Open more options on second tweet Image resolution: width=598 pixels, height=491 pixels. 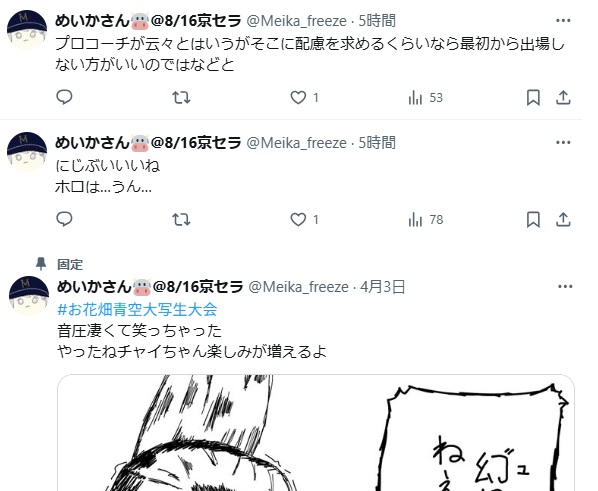tap(563, 143)
